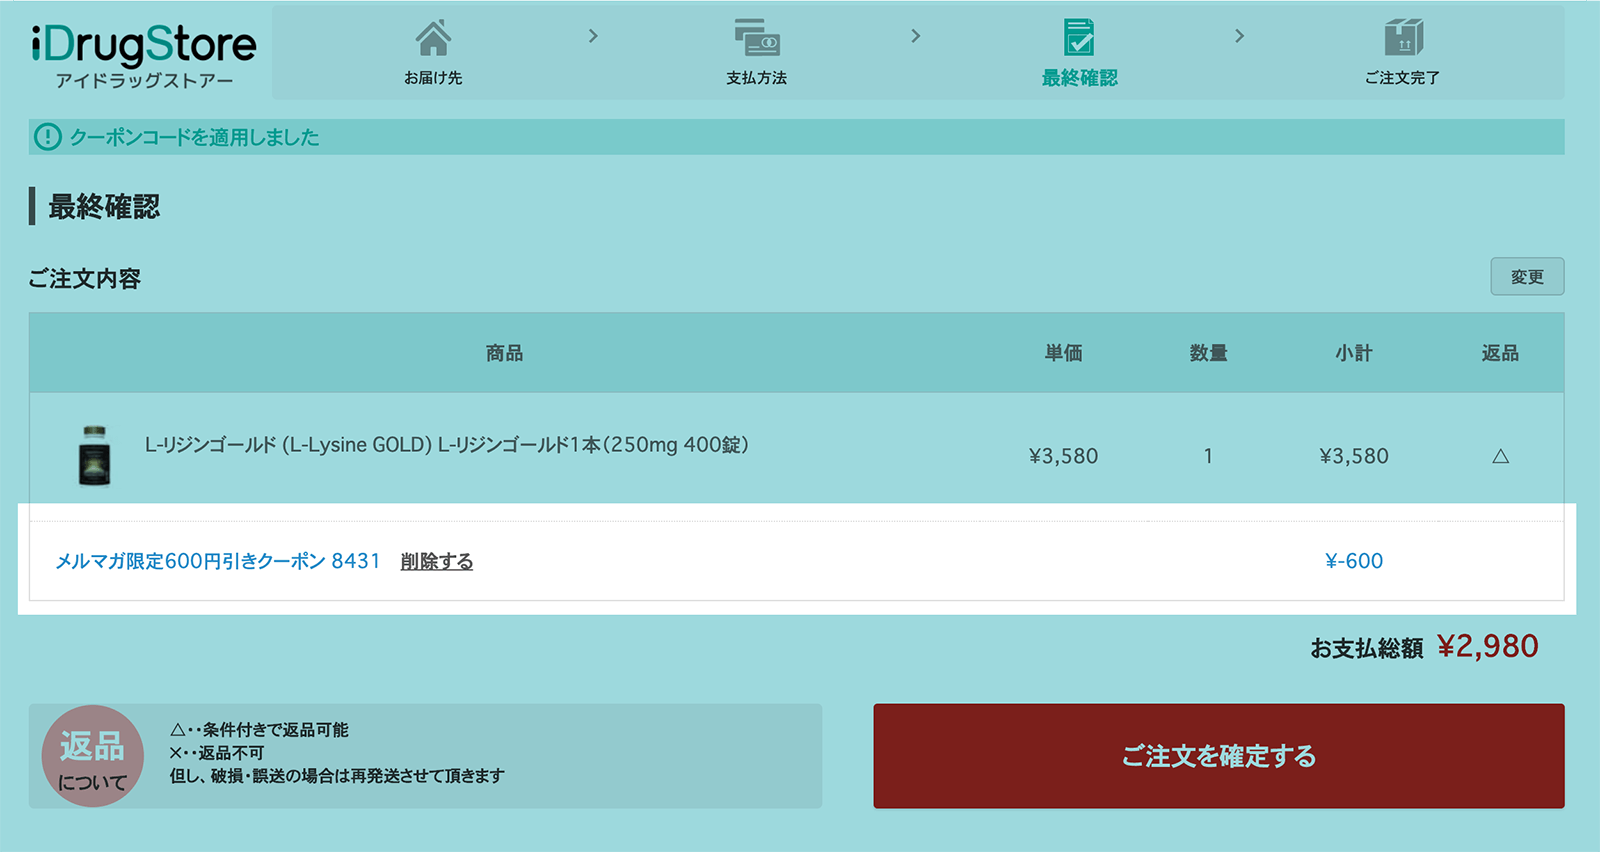The width and height of the screenshot is (1600, 852).
Task: Click the 最終確認 page heading
Action: (x=104, y=207)
